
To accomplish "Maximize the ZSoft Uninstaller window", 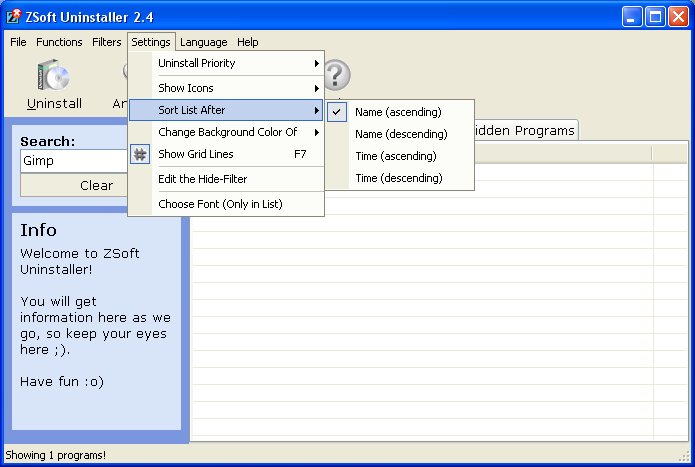I will coord(655,17).
